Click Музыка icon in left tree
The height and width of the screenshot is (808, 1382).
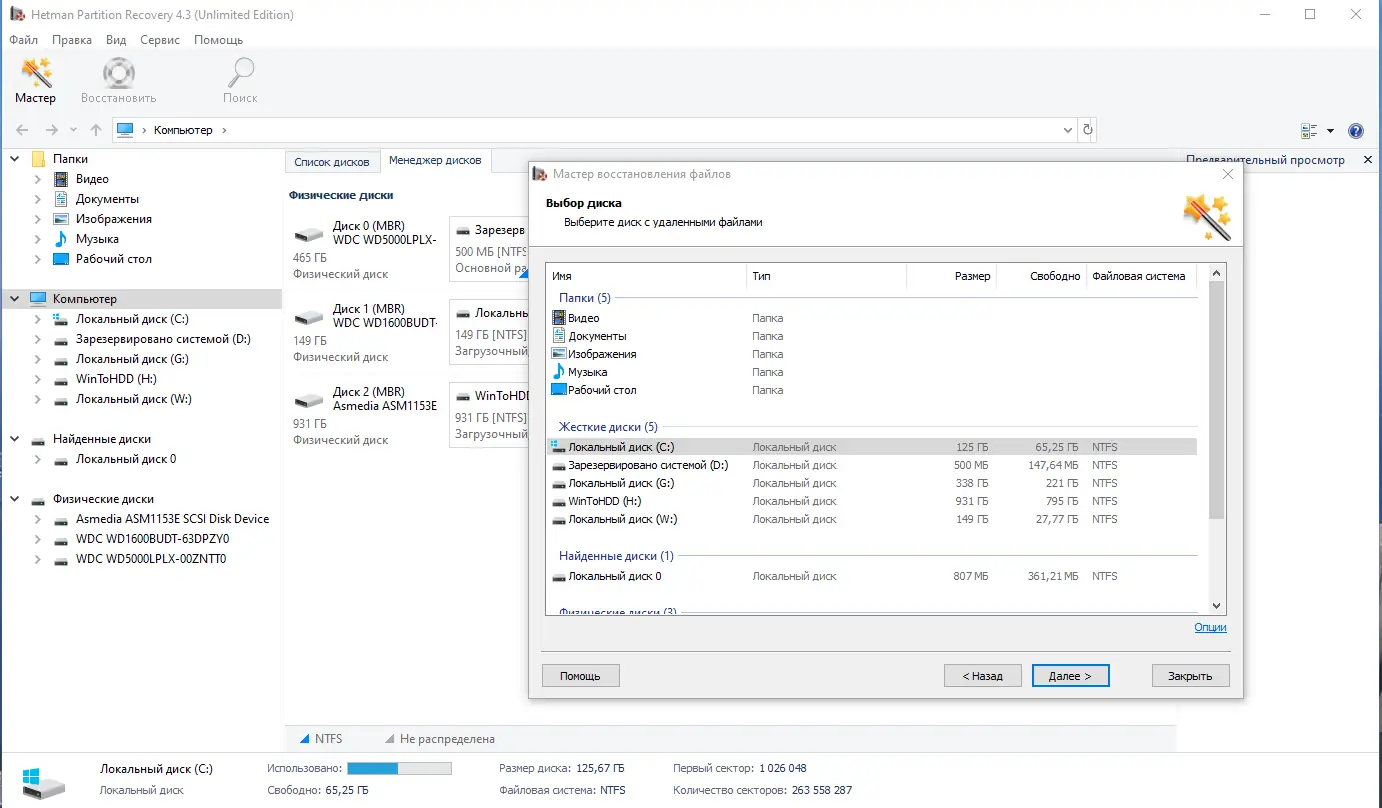pyautogui.click(x=61, y=239)
